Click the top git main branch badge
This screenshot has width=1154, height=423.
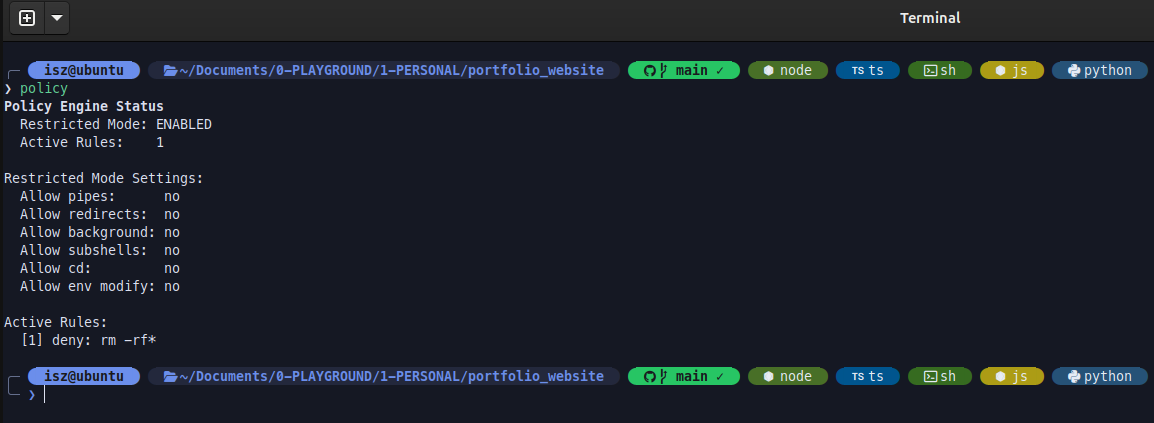[684, 70]
